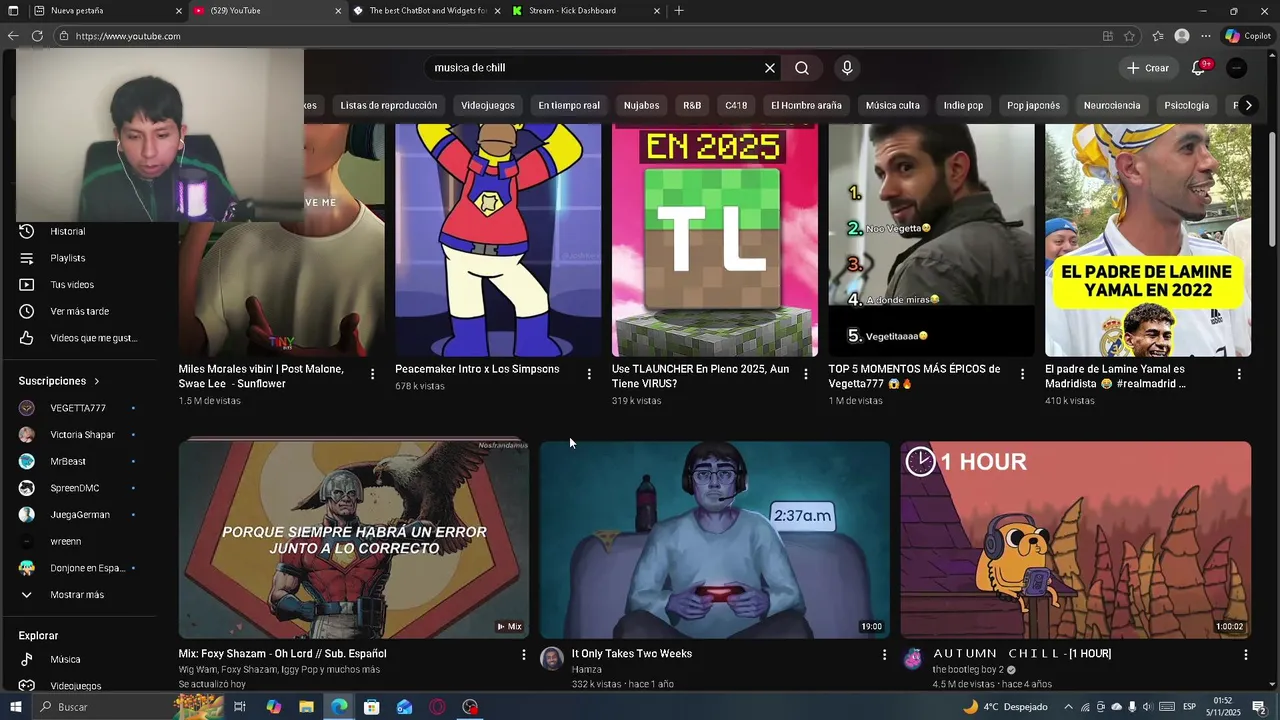Select the Música culta filter chip

pos(892,105)
